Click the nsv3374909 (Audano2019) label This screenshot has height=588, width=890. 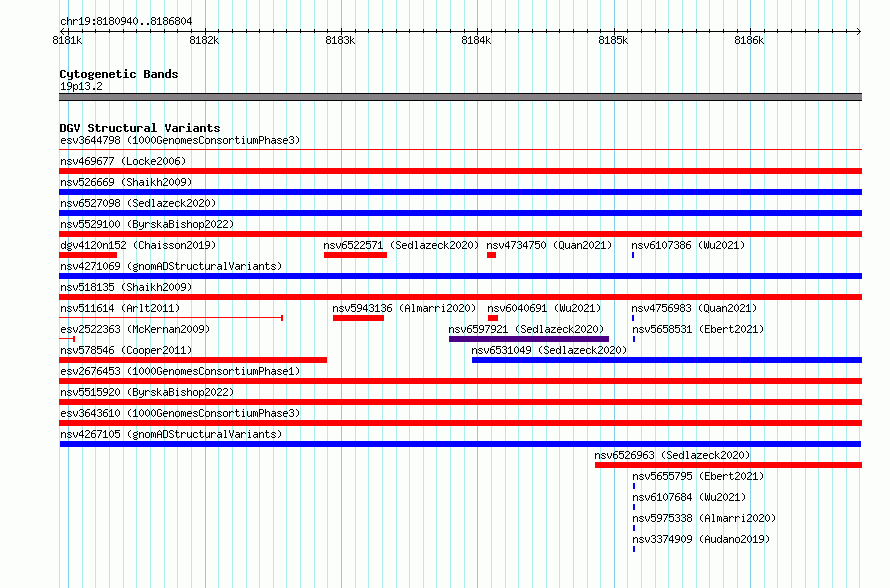point(701,539)
